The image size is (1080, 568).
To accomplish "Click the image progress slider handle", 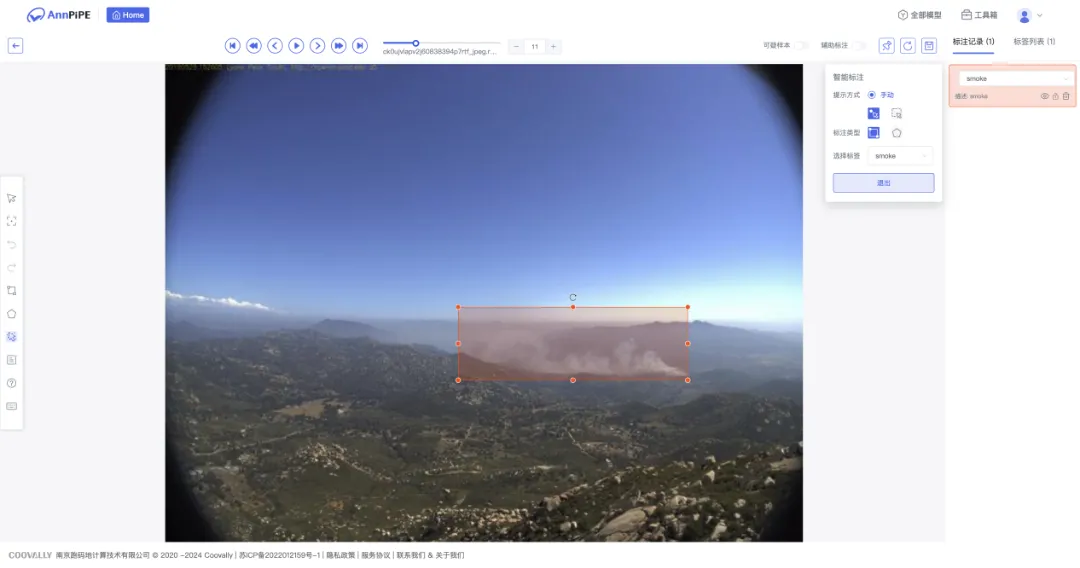I will pyautogui.click(x=416, y=43).
